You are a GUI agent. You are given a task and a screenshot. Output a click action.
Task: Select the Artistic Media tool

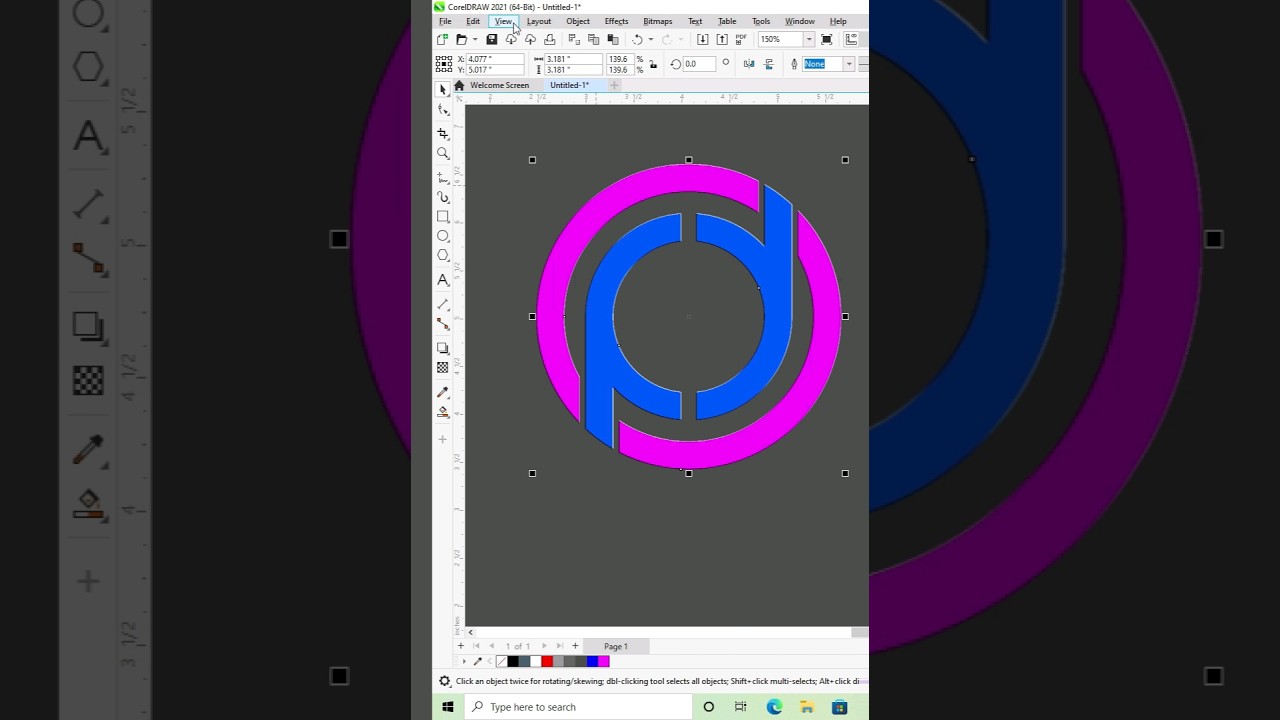443,197
